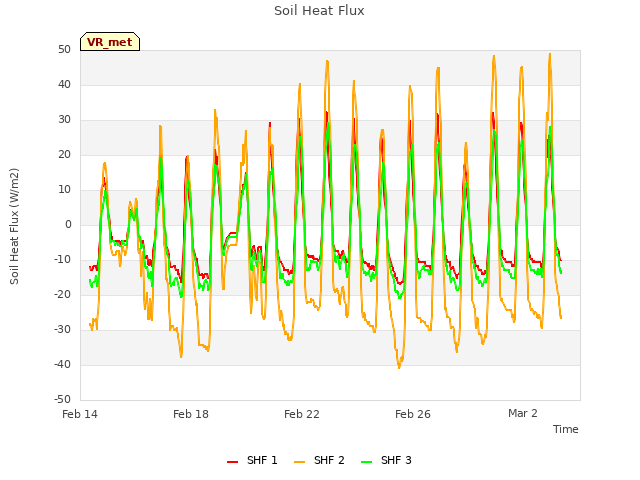Image resolution: width=640 pixels, height=480 pixels.
Task: Click the Time axis title
Action: pos(566,429)
